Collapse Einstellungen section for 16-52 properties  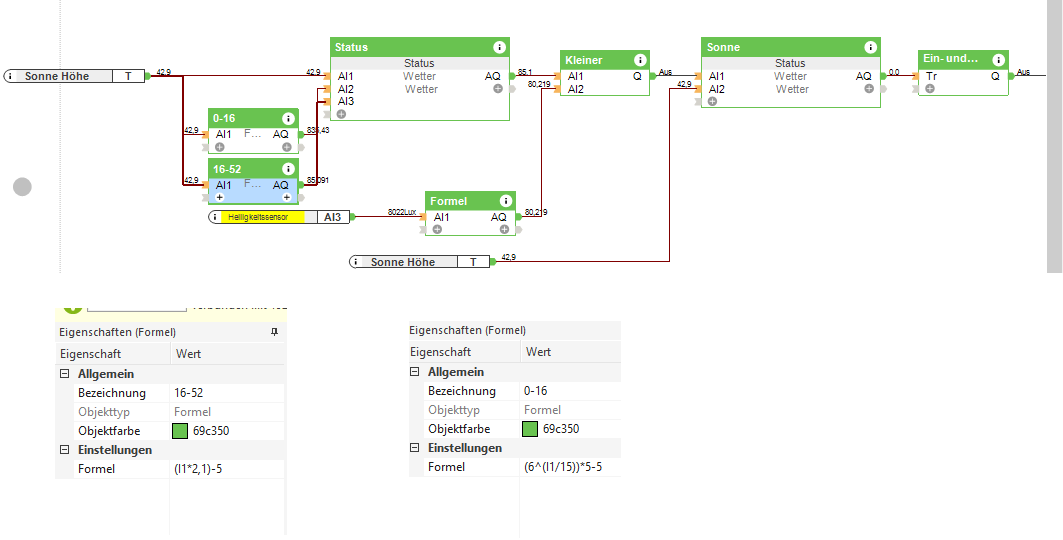(64, 450)
